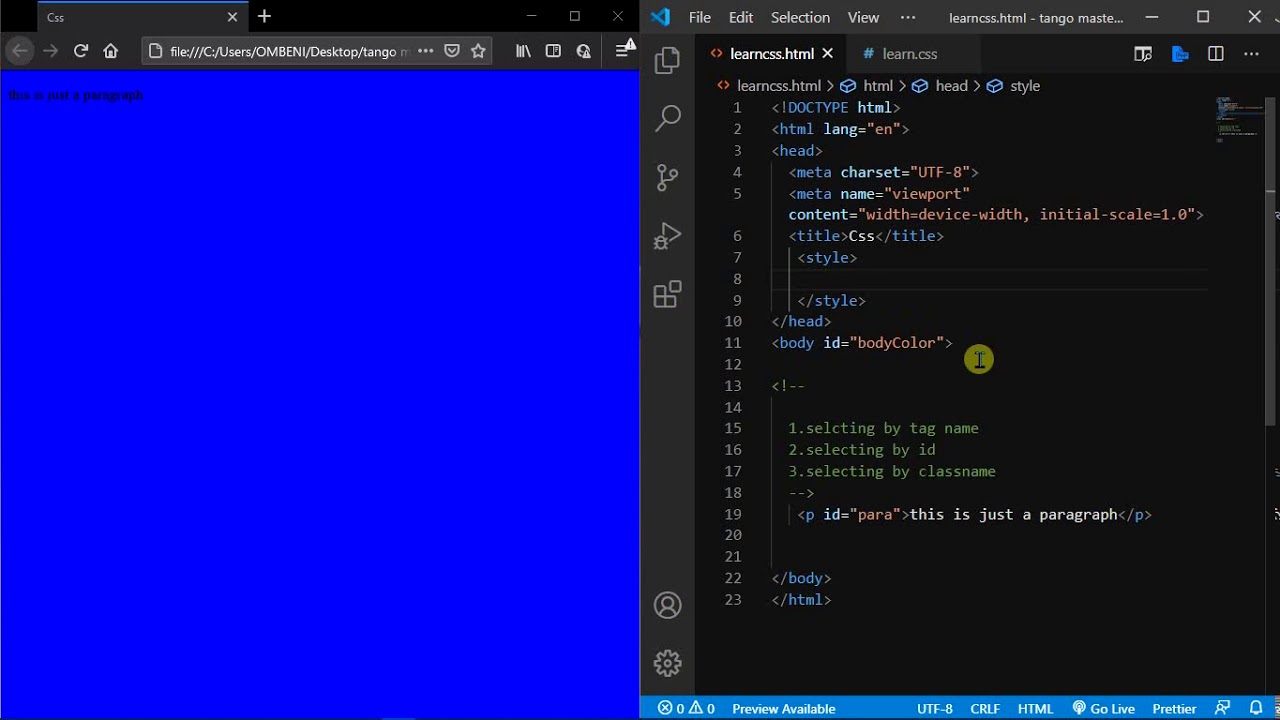Click the Firefox forward arrow
Screen dimensions: 1280x720
50,51
